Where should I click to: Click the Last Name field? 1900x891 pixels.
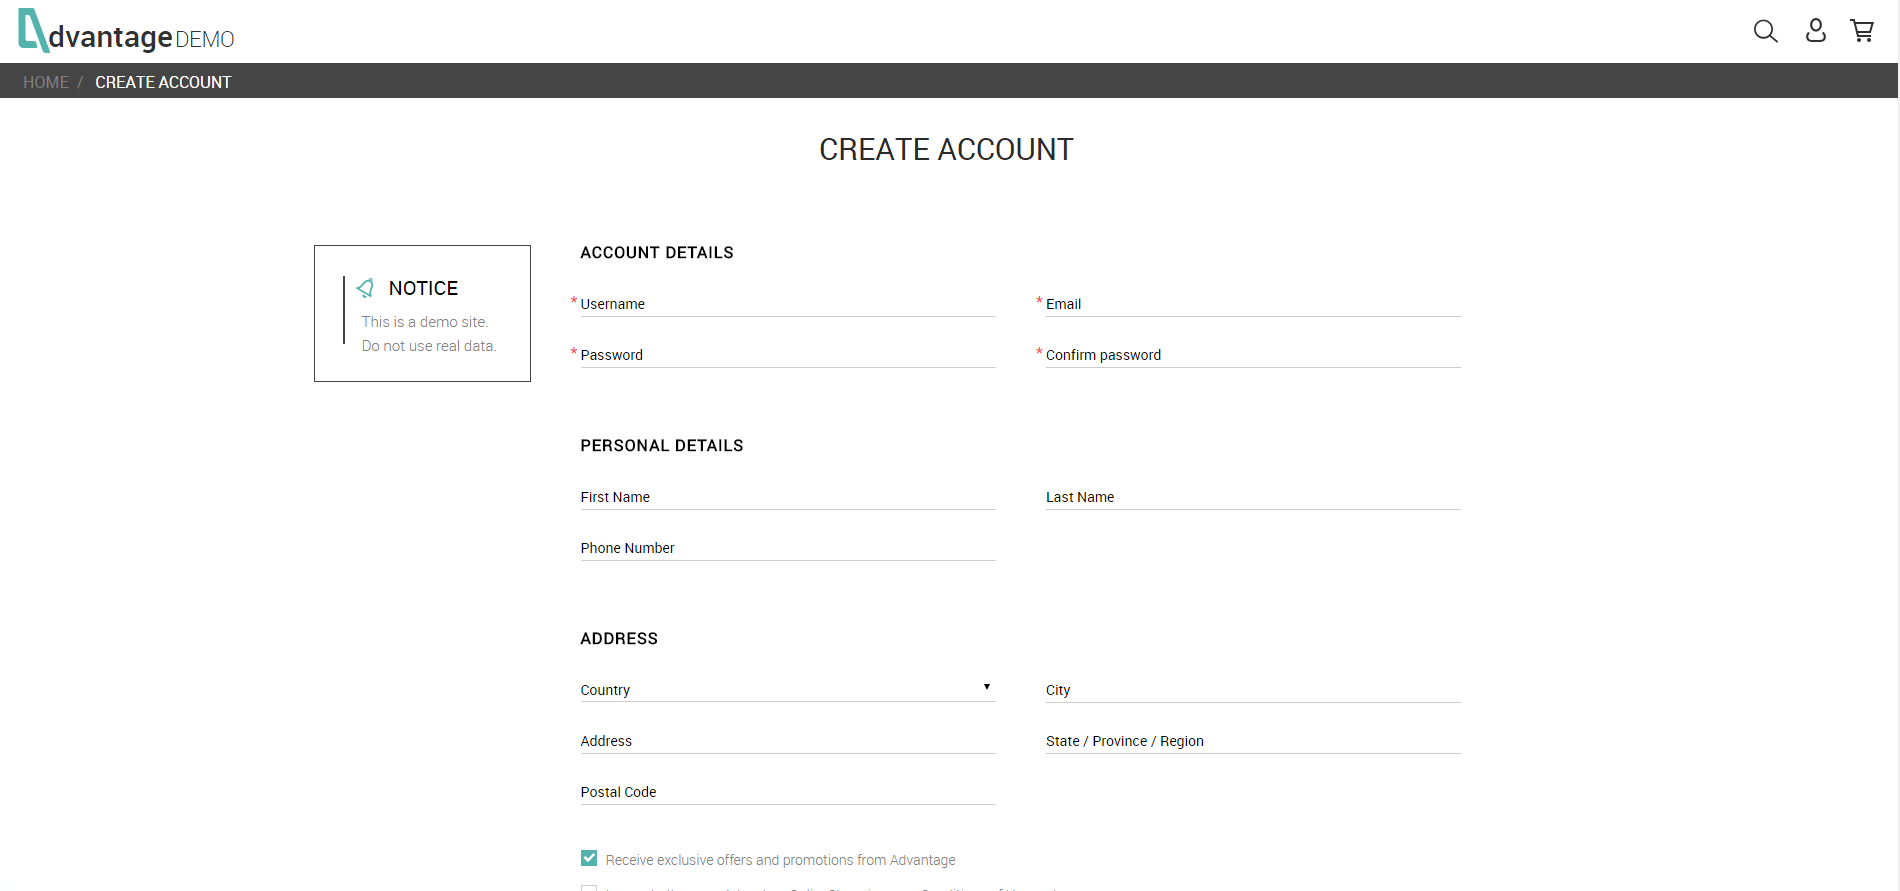coord(1252,497)
